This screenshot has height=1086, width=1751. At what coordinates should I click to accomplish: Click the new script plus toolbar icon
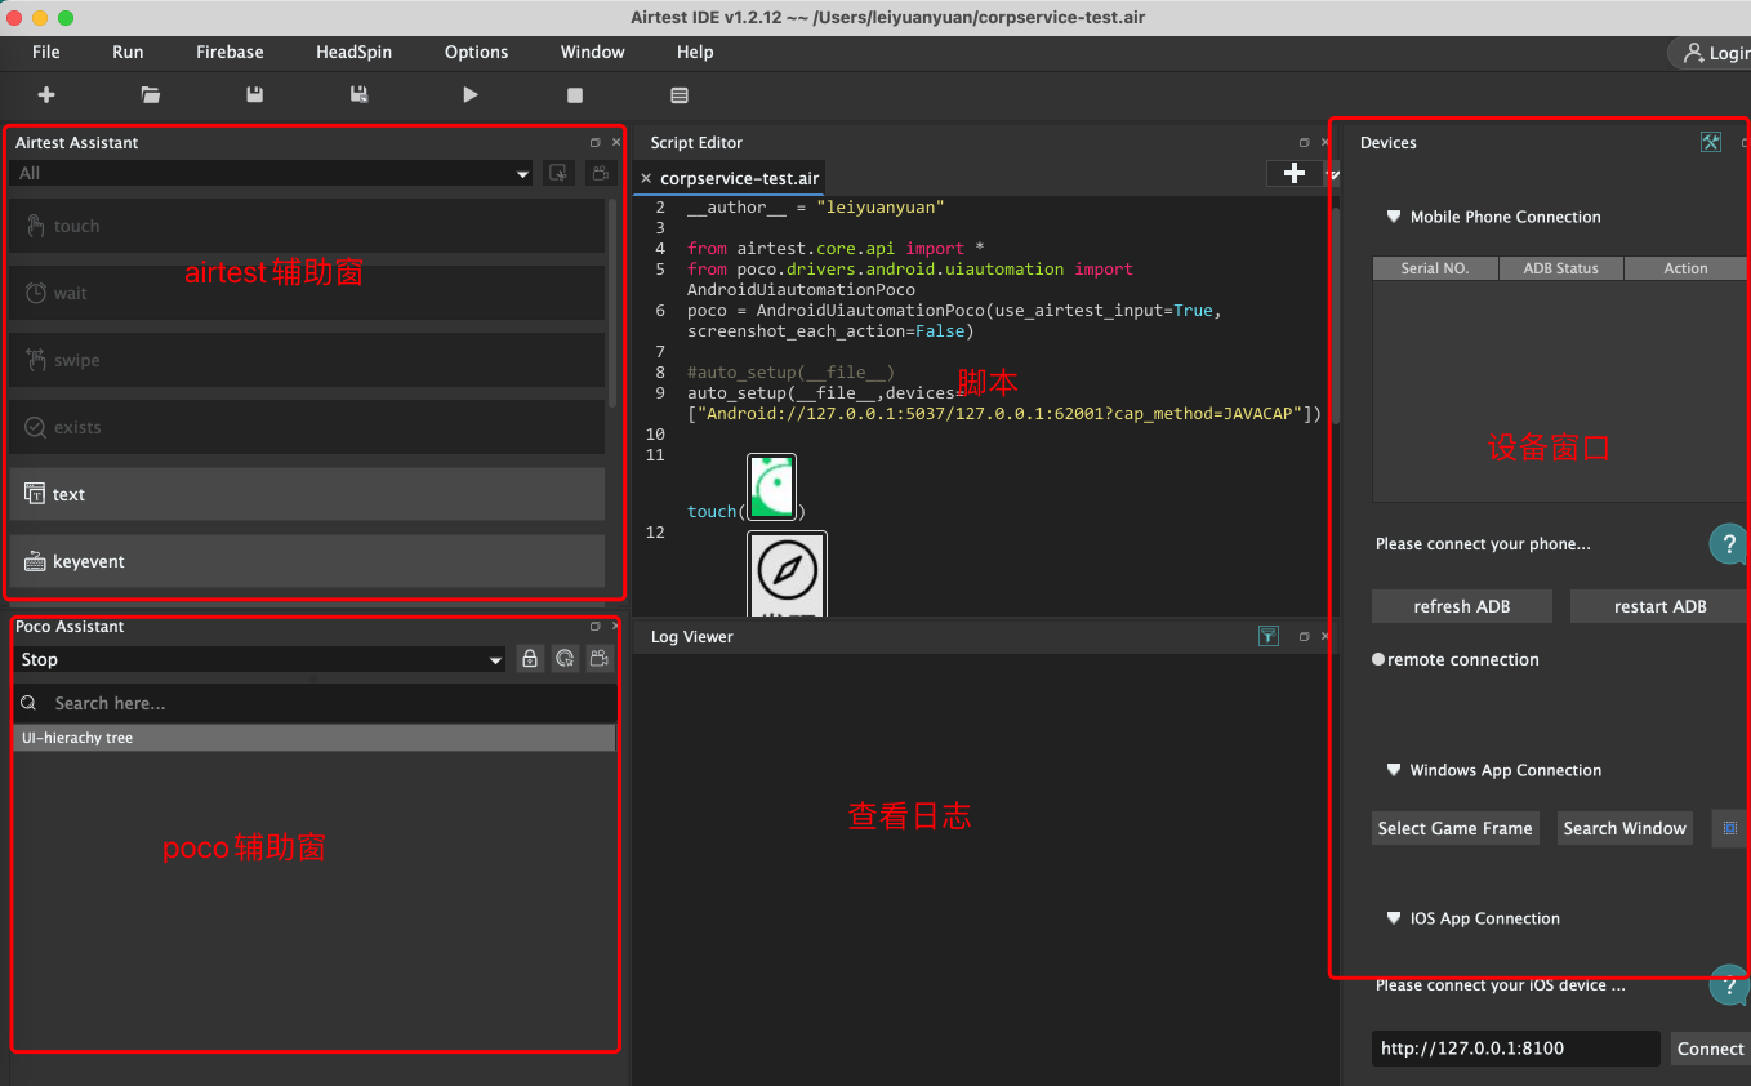[x=46, y=95]
